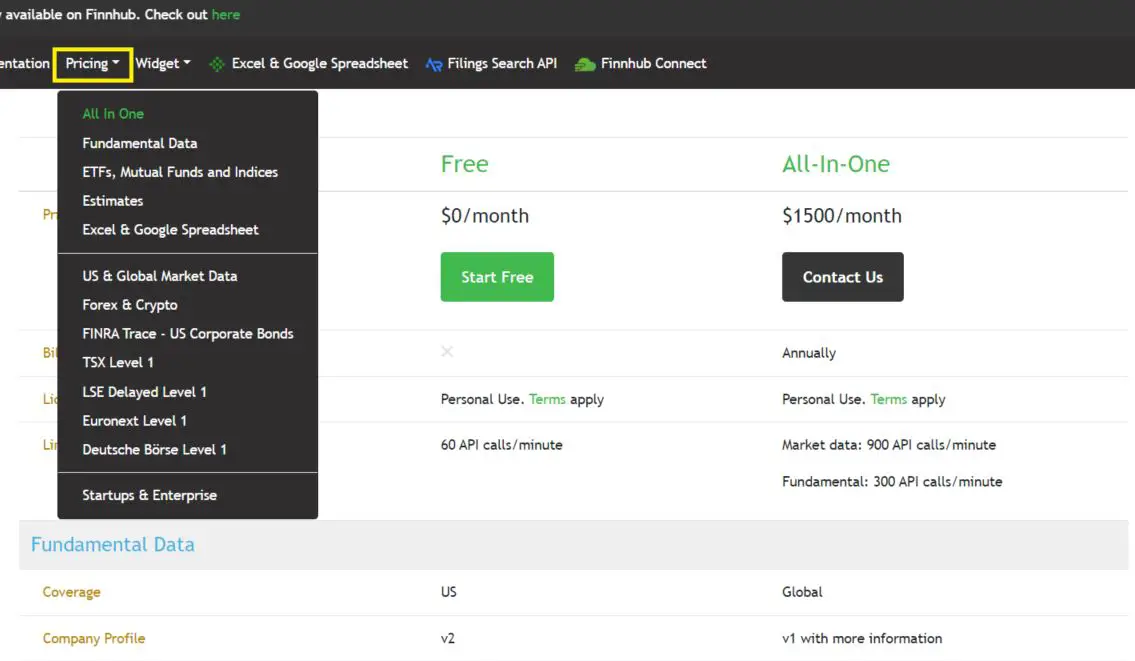Screen dimensions: 1135x661
Task: Open Estimates from the Pricing menu
Action: point(113,201)
